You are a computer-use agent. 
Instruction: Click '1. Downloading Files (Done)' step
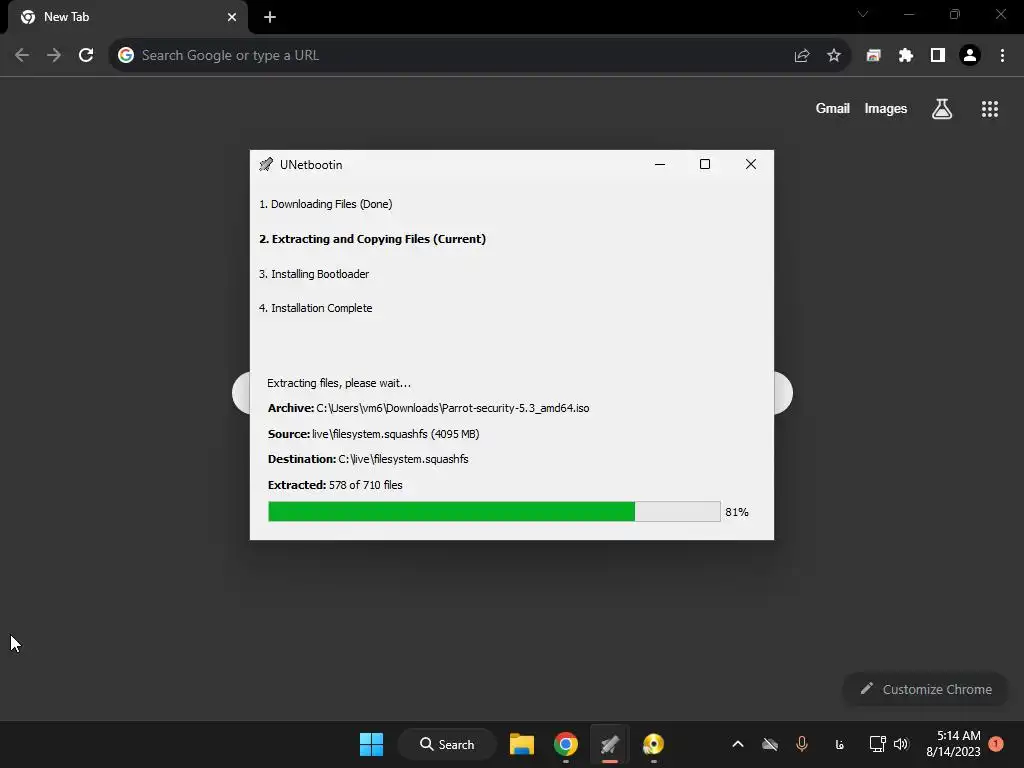325,204
